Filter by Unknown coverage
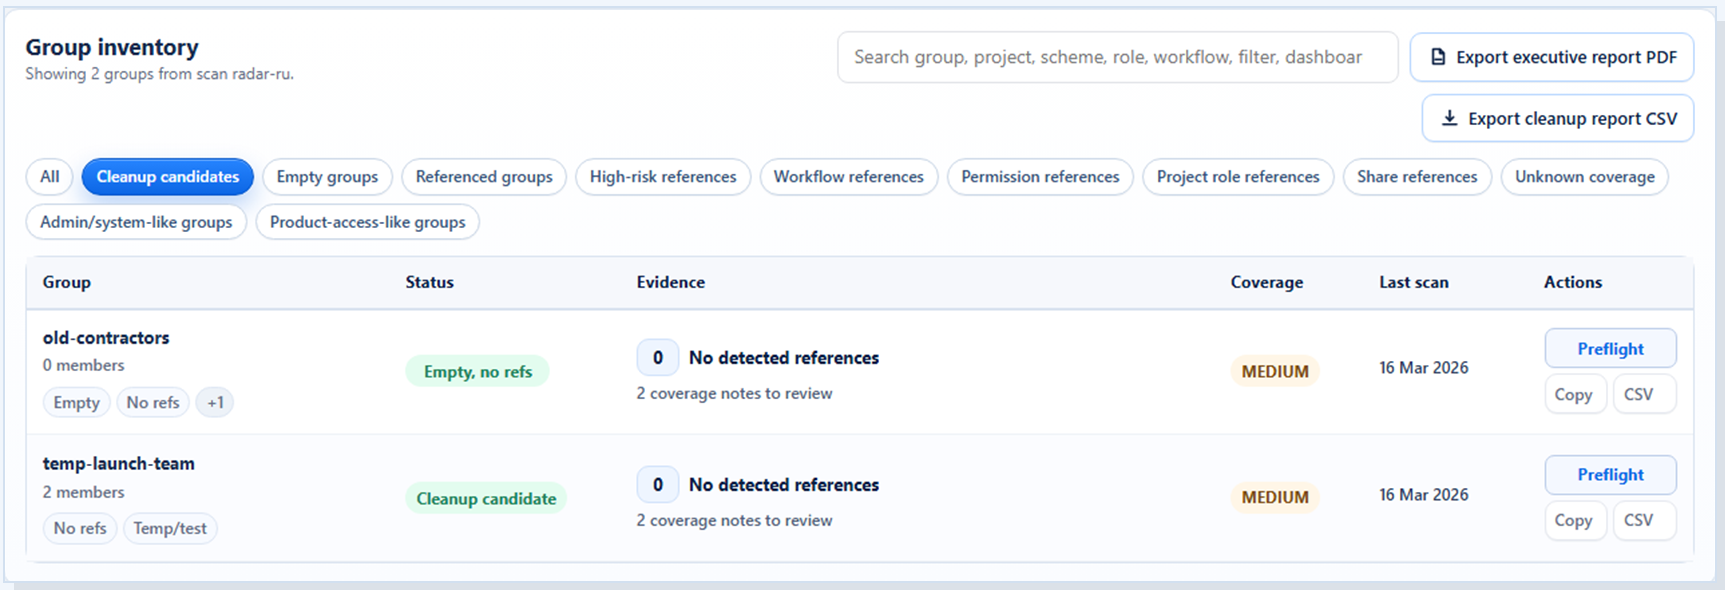Image resolution: width=1725 pixels, height=590 pixels. point(1584,177)
